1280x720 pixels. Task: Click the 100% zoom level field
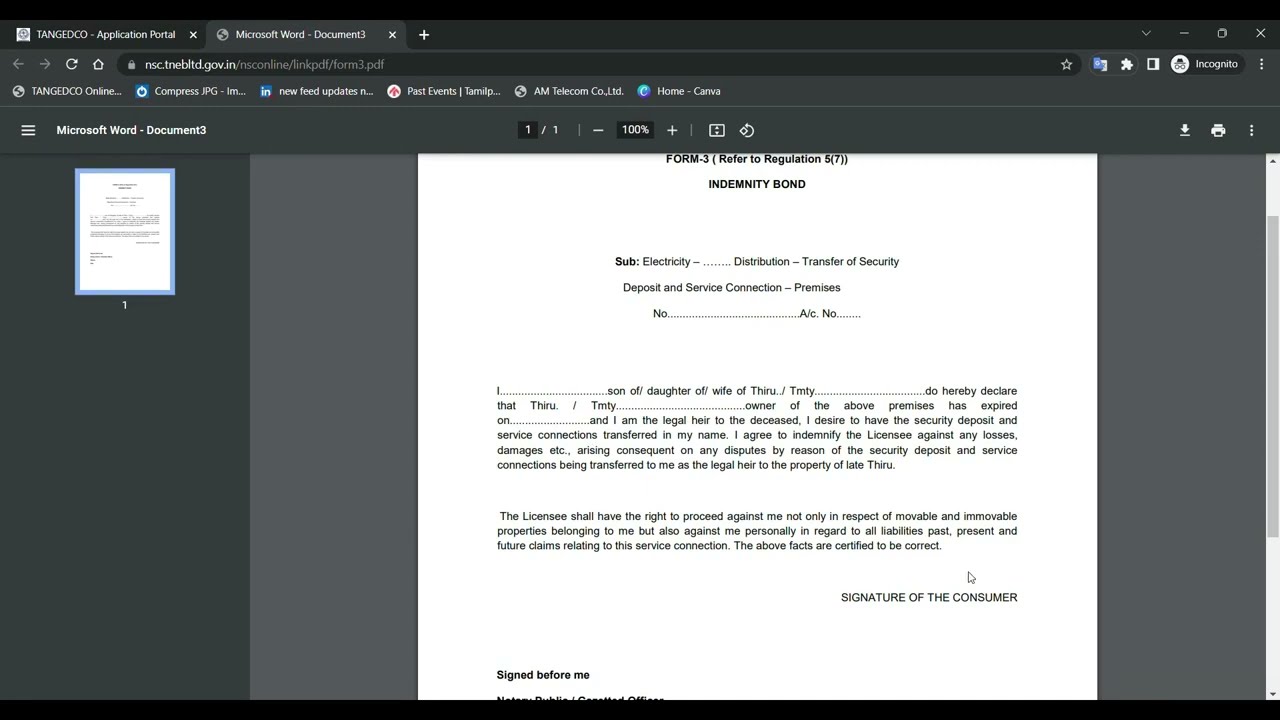pos(635,130)
